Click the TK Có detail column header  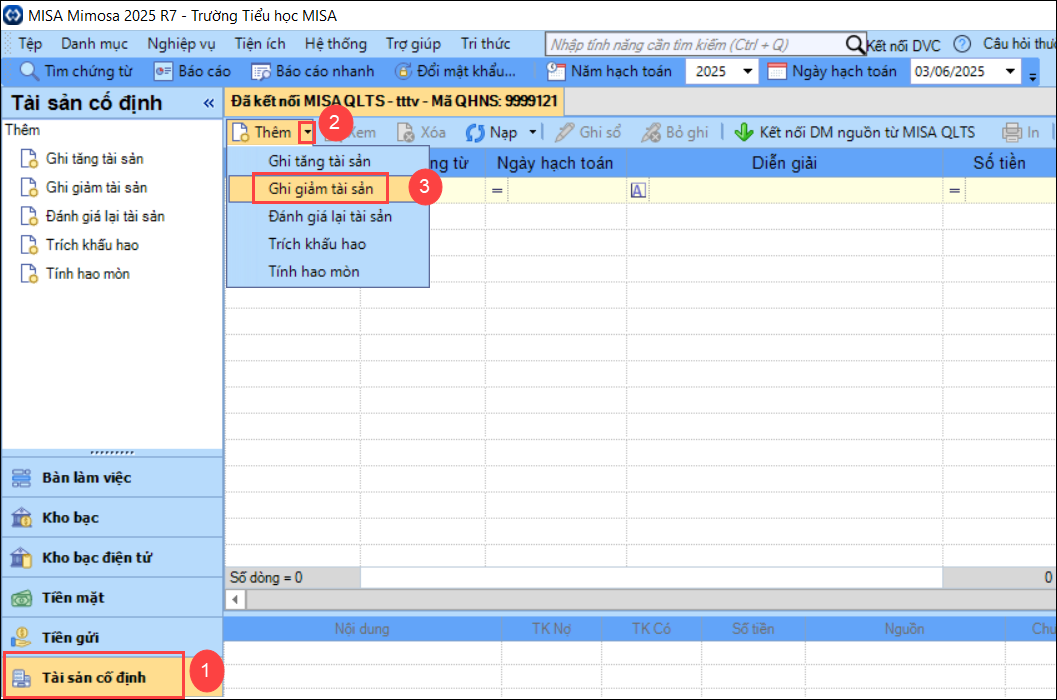(x=651, y=629)
